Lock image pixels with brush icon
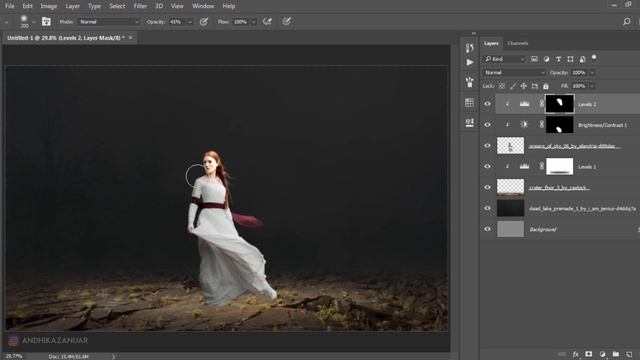Screen dimensions: 640x360 click(513, 86)
